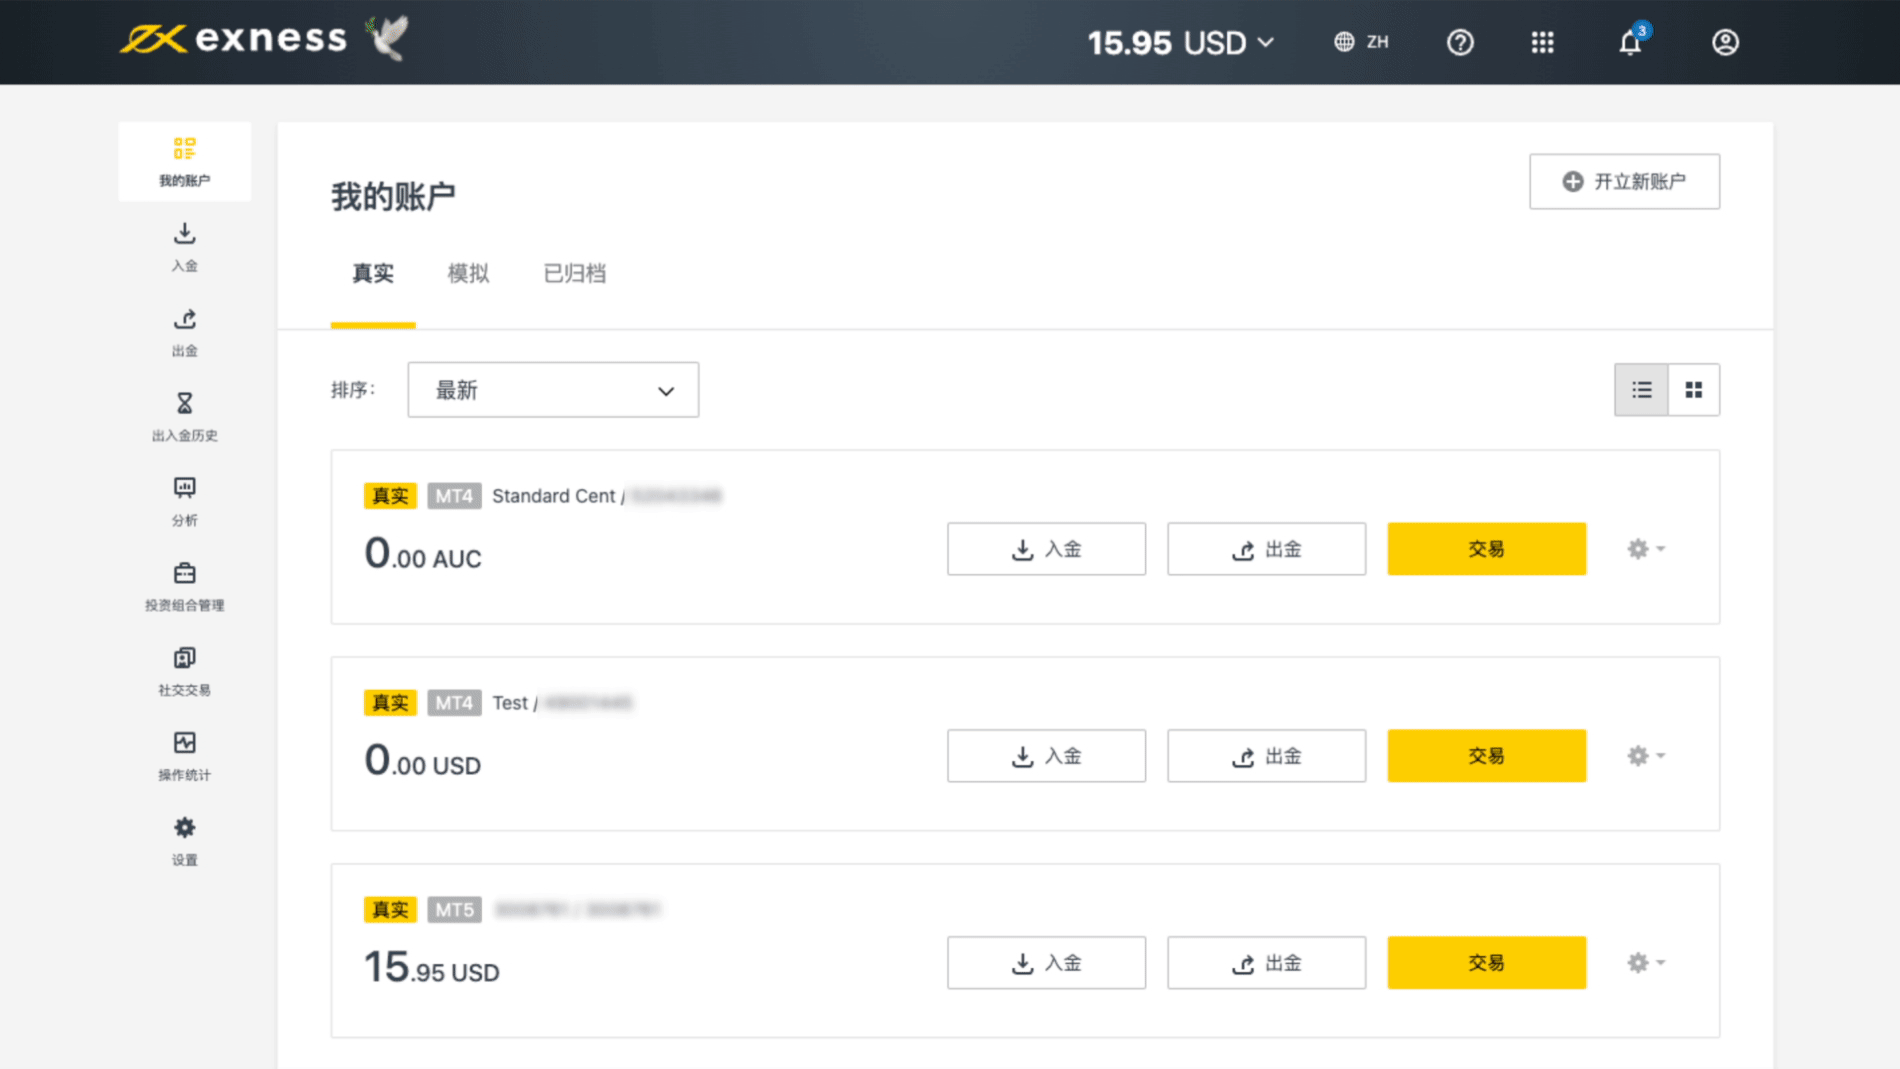Open ZH language selector
The image size is (1900, 1069).
click(1361, 42)
